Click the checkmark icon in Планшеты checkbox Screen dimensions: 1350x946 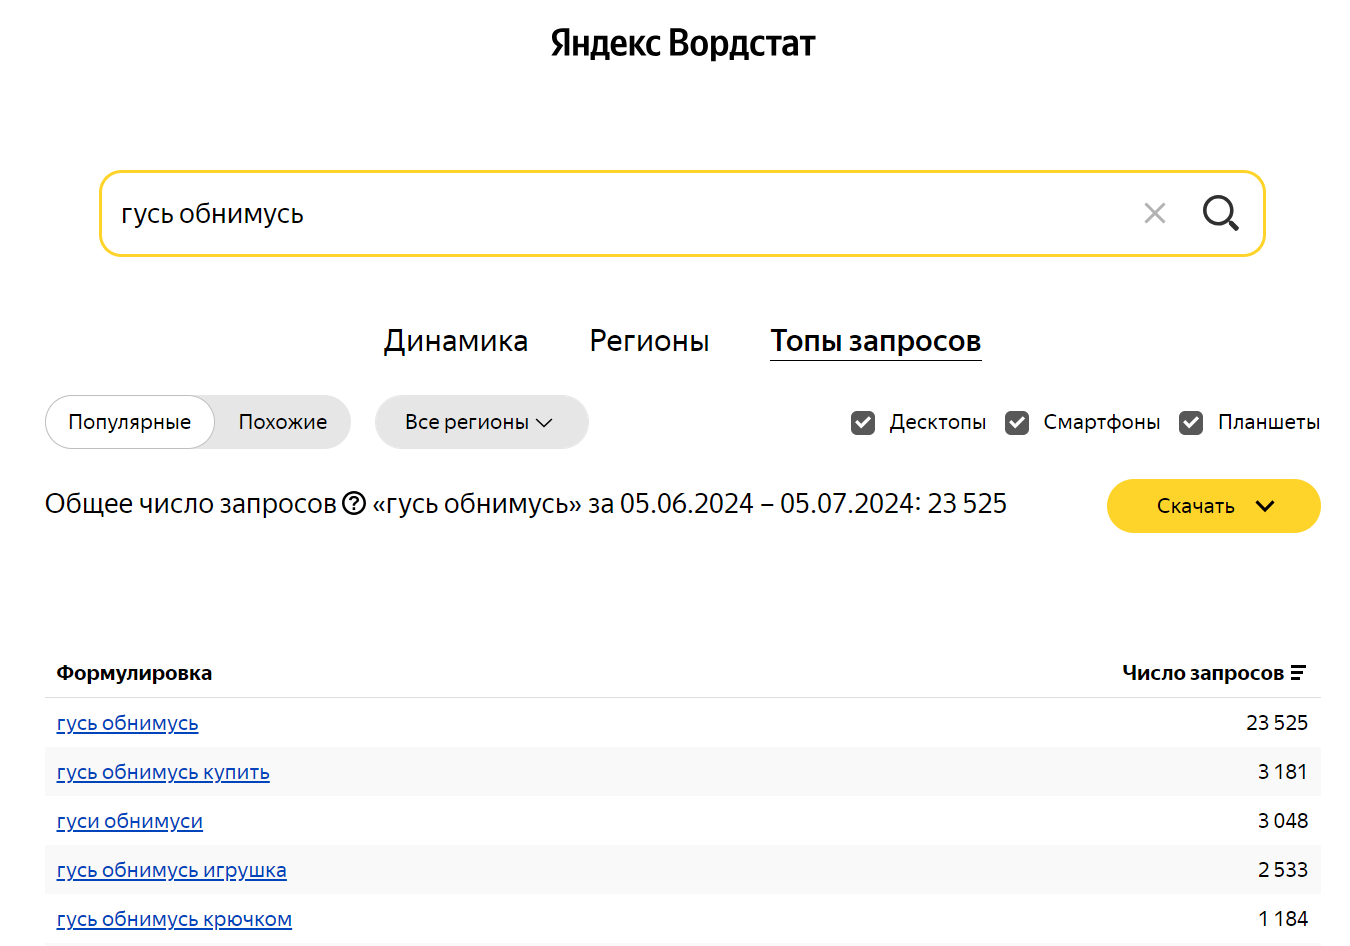(x=1190, y=423)
